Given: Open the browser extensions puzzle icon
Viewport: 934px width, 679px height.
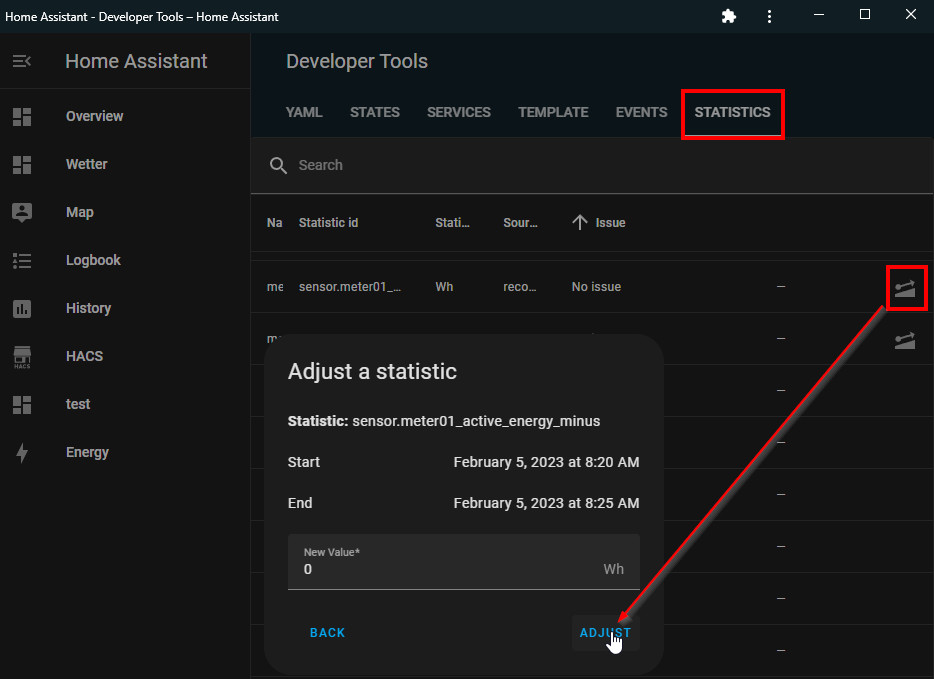Looking at the screenshot, I should coord(729,16).
